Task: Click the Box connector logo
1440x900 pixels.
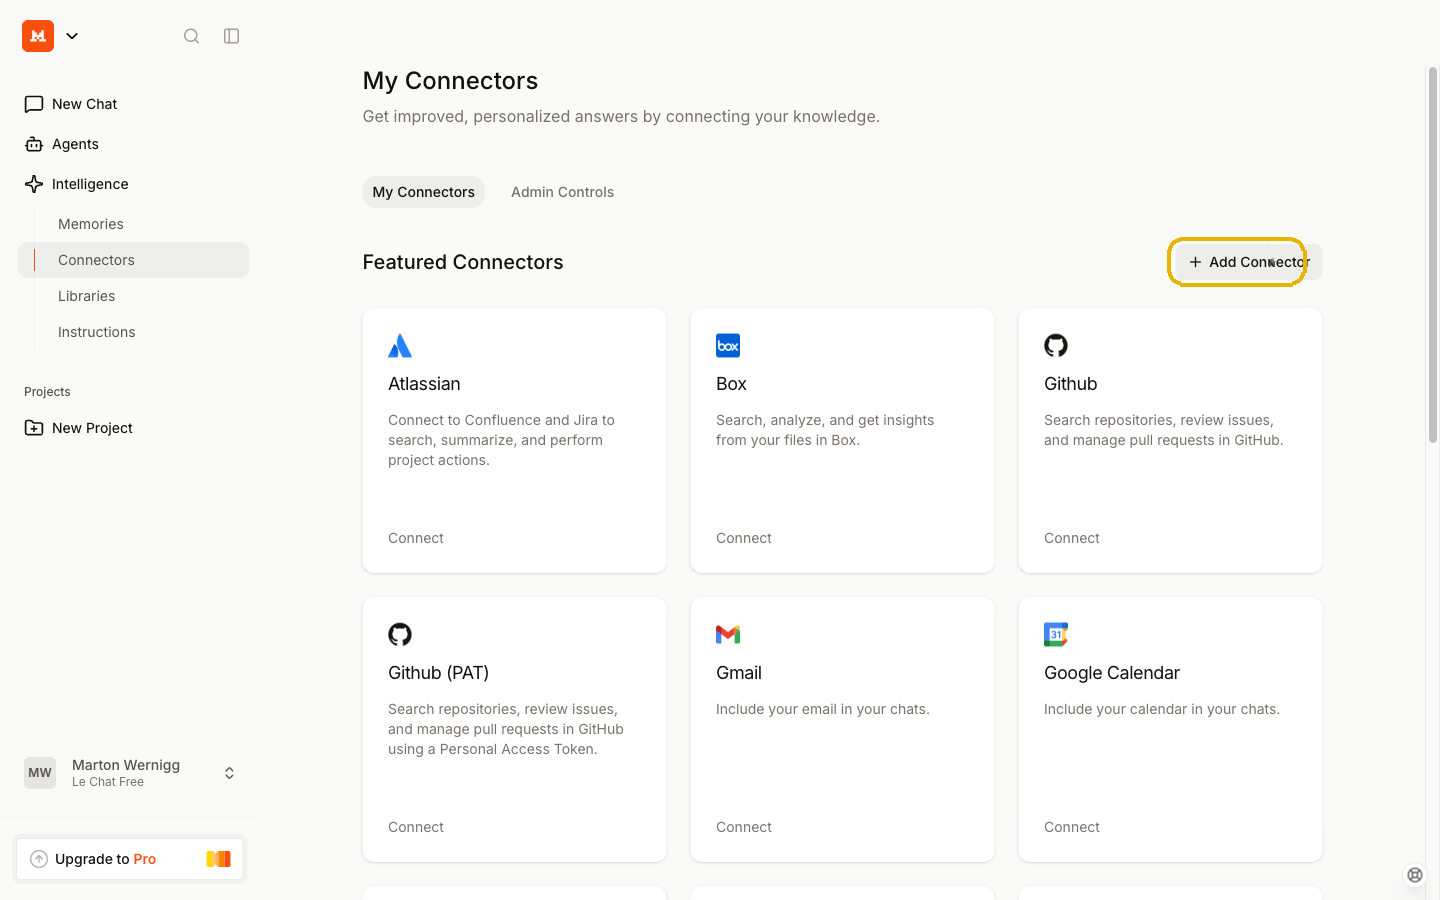Action: (x=728, y=346)
